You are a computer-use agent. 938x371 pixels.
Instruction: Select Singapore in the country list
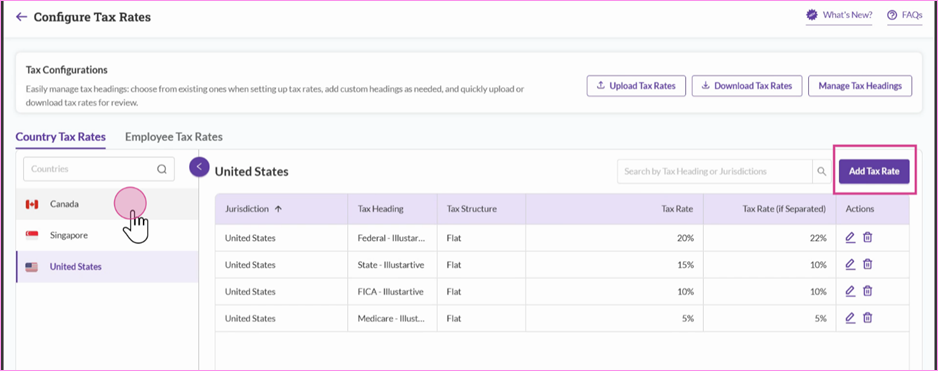click(107, 236)
